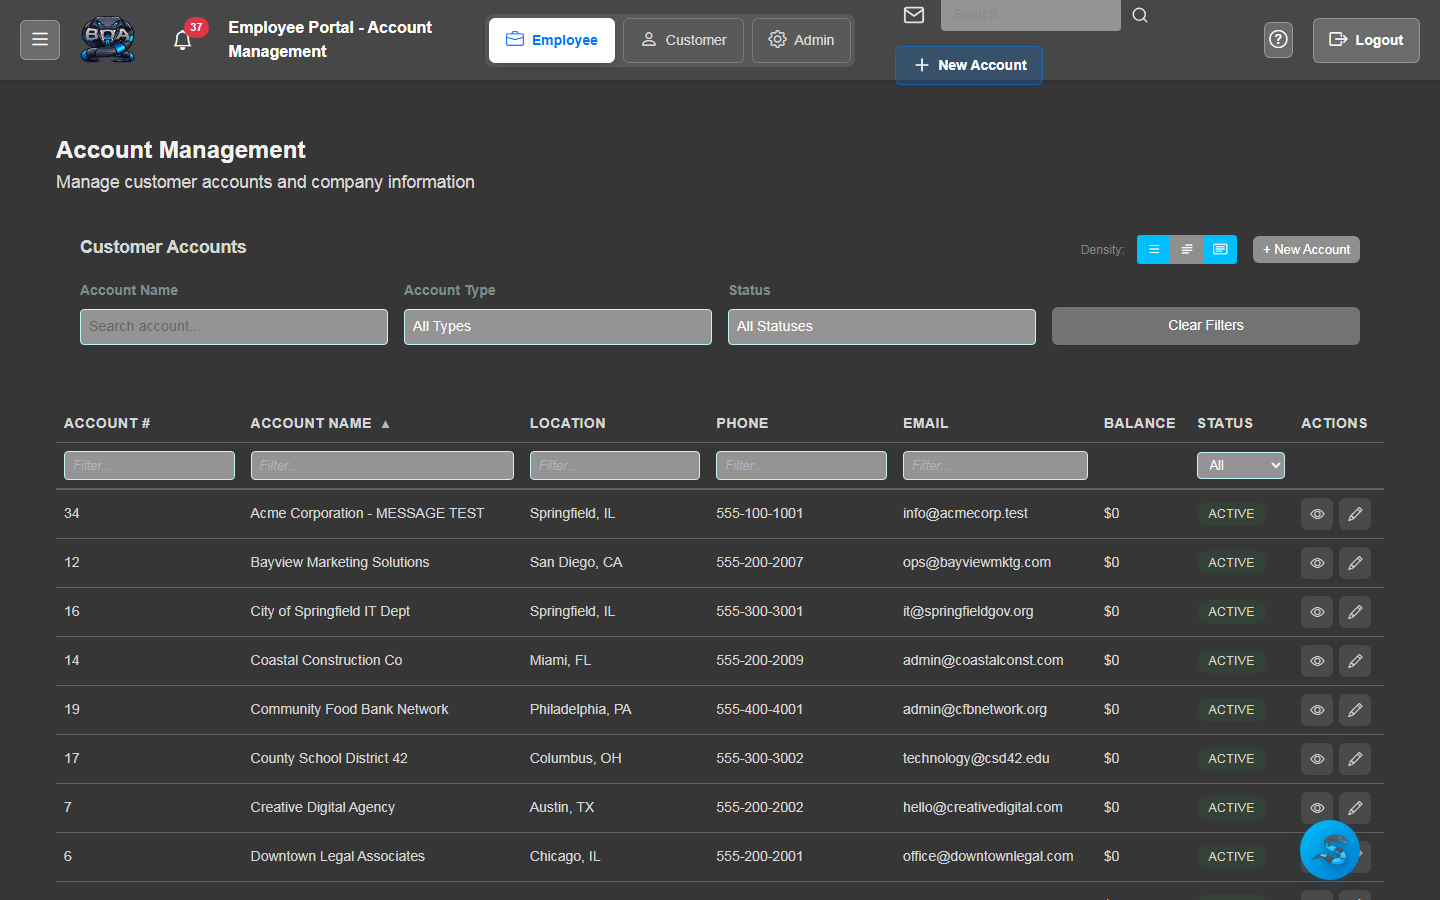1440x900 pixels.
Task: Open the floating chat bubble
Action: coord(1329,849)
